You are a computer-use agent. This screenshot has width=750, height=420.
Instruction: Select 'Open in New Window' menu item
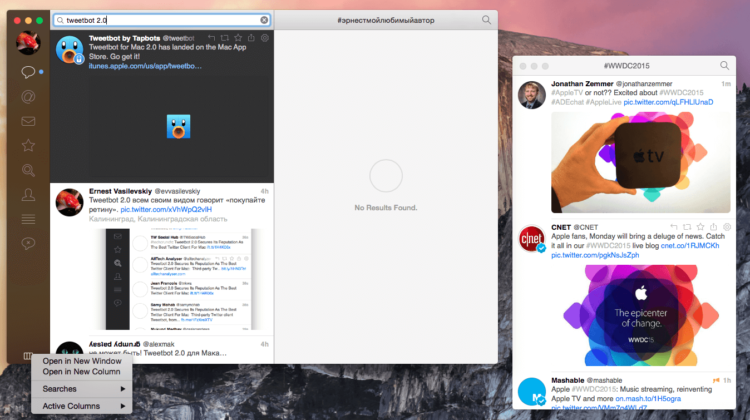click(x=82, y=361)
